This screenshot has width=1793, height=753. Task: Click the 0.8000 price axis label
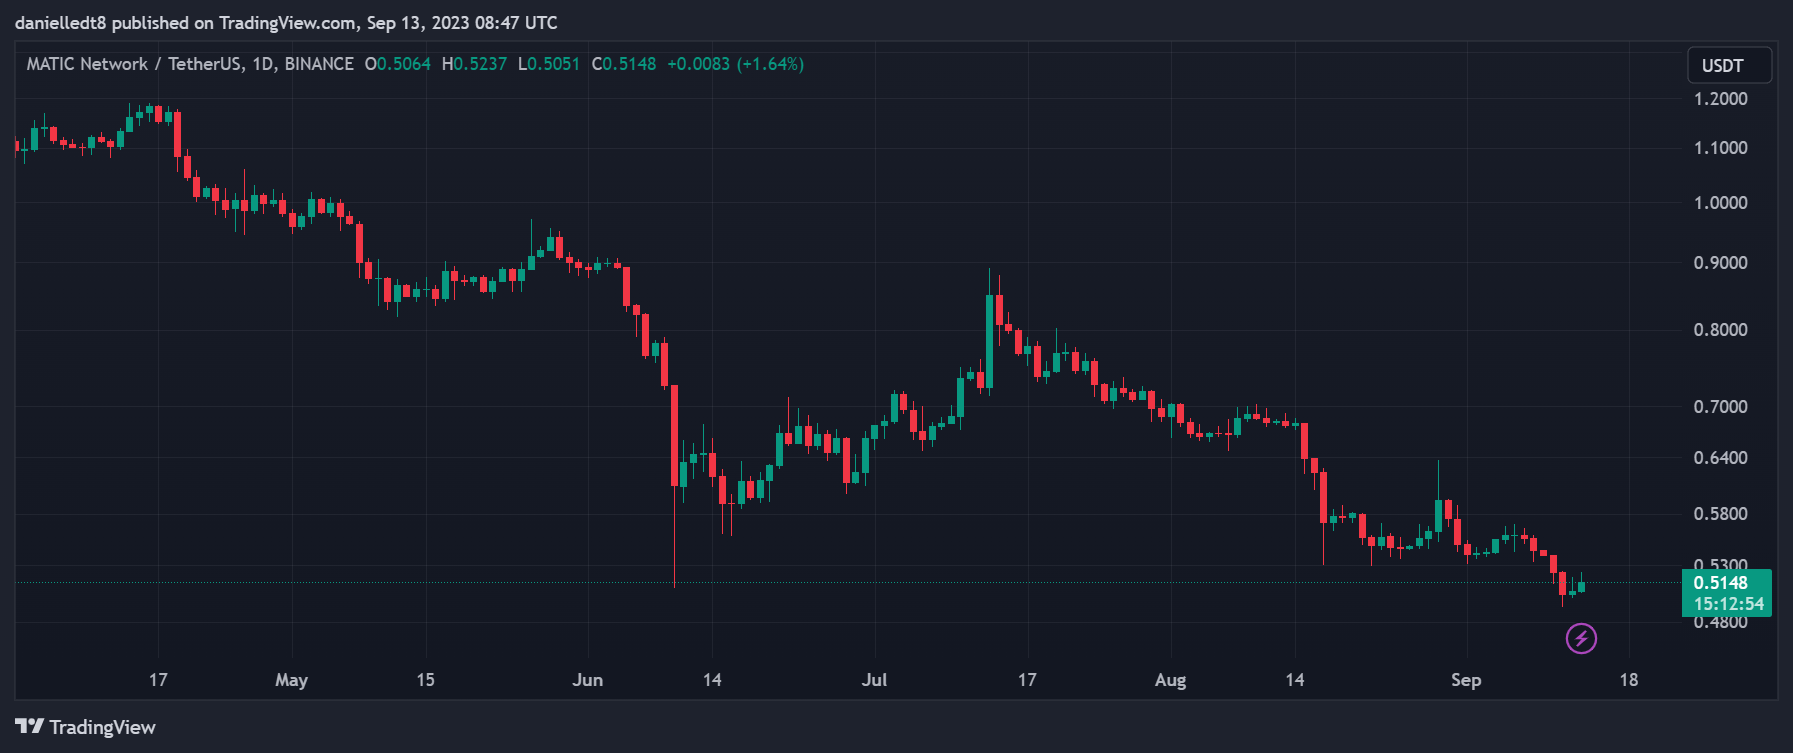(x=1721, y=330)
